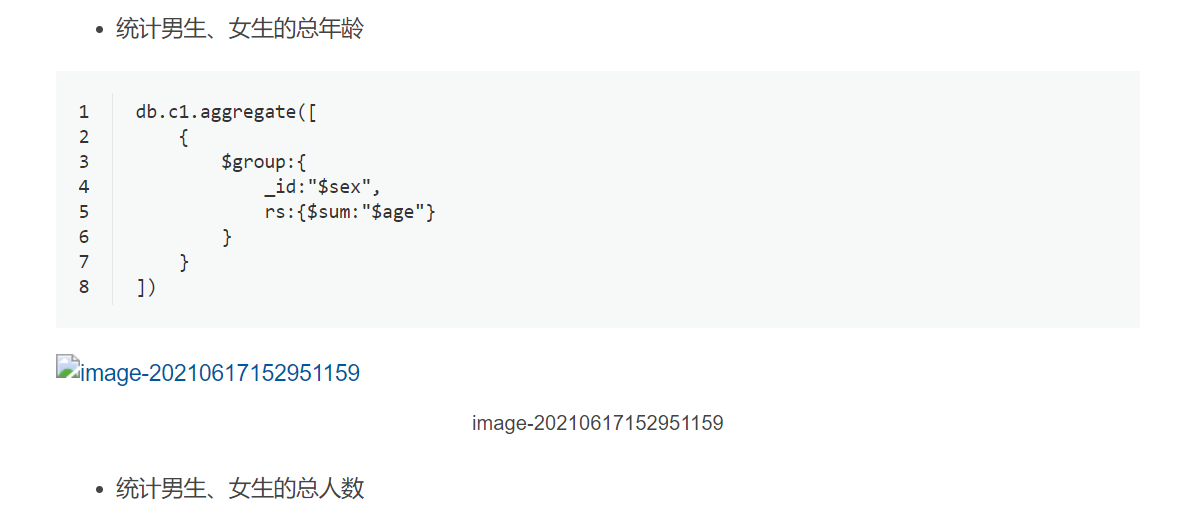Image resolution: width=1186 pixels, height=518 pixels.
Task: Click the db.c1.aggregate([ code line
Action: point(226,112)
